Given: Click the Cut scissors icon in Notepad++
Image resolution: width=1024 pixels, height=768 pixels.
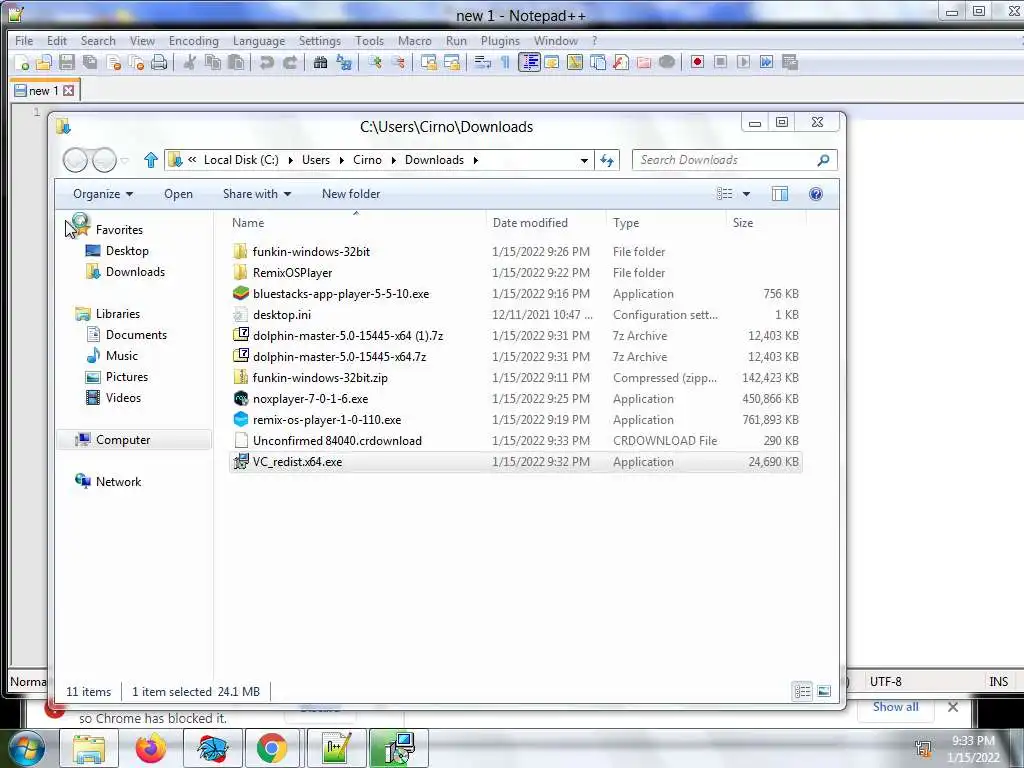Looking at the screenshot, I should (190, 62).
